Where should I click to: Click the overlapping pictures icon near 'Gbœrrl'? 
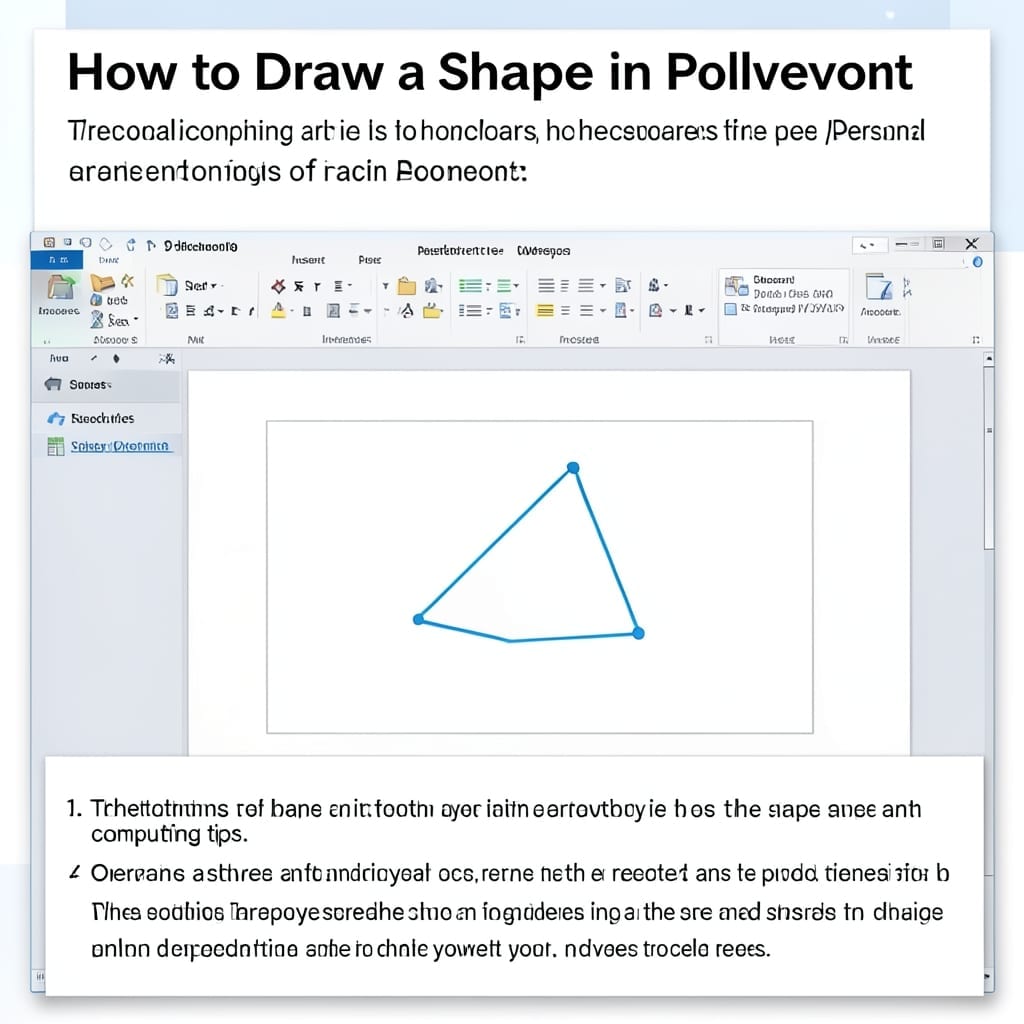click(736, 285)
